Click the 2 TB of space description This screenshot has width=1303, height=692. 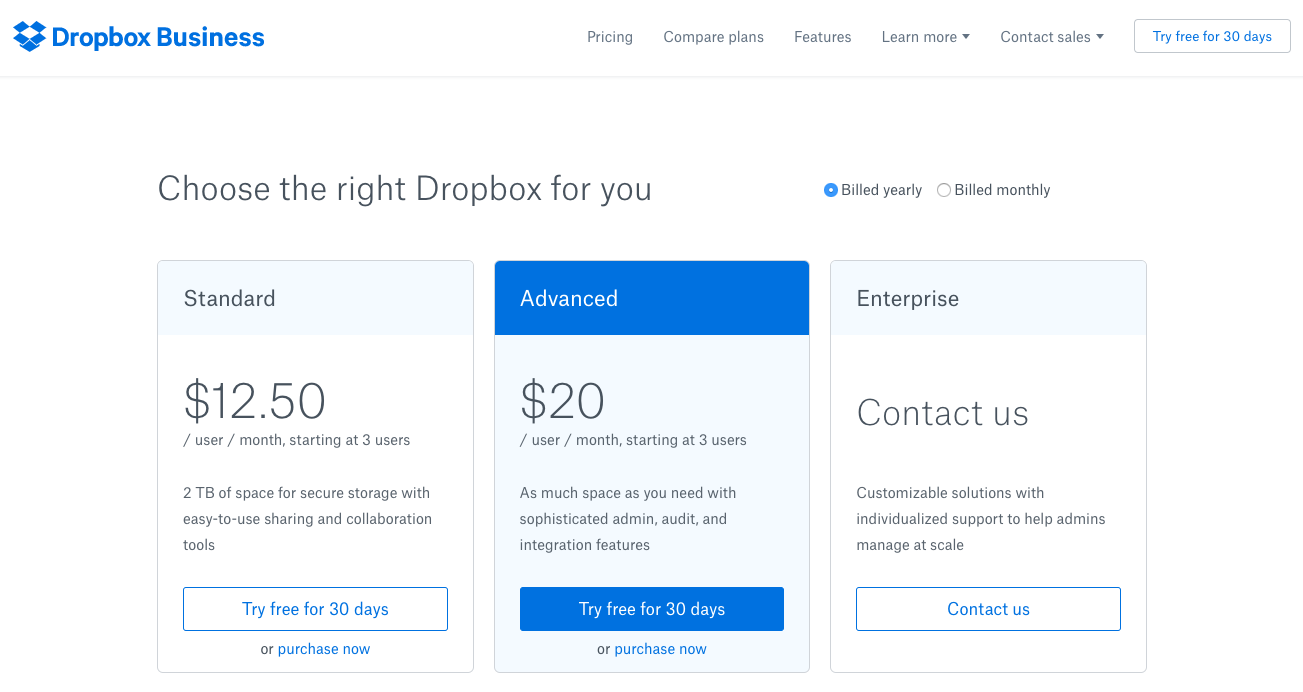[x=307, y=519]
